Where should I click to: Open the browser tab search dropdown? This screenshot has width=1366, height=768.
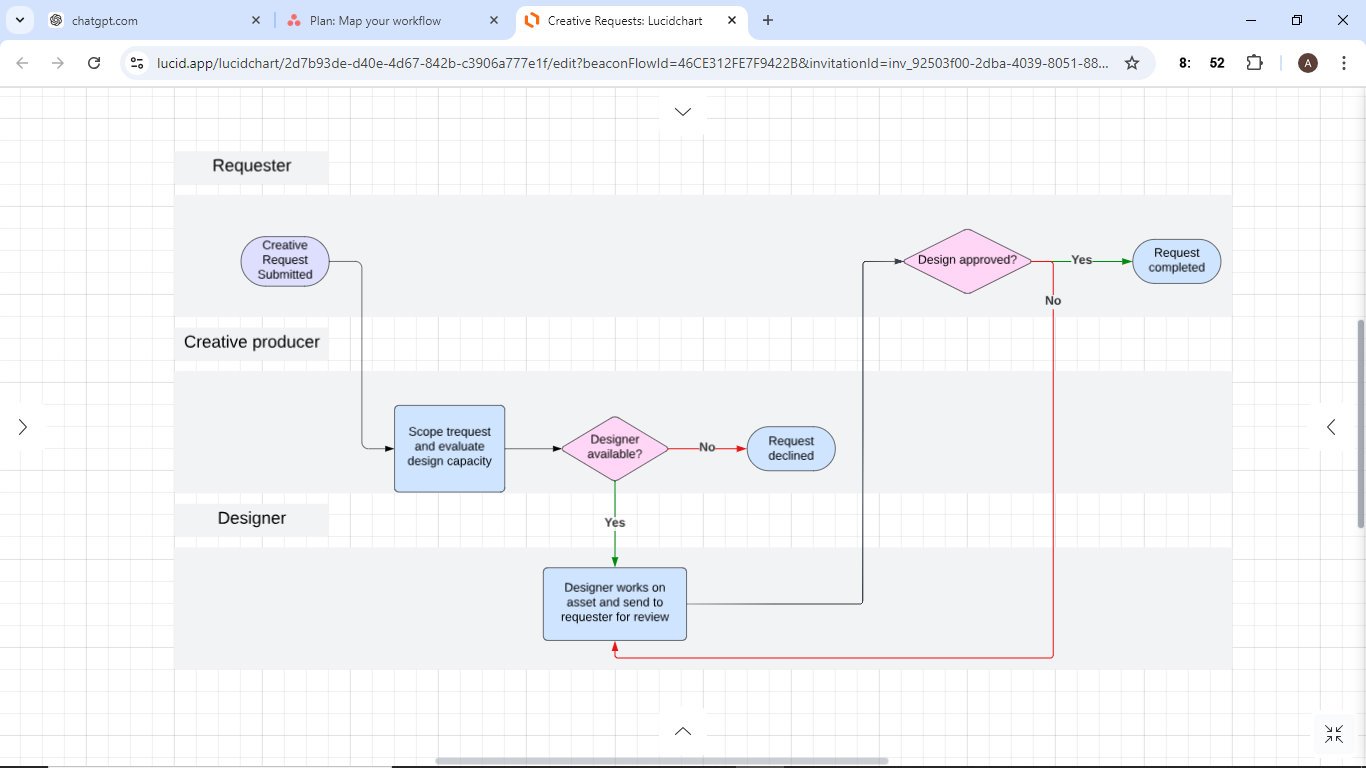pyautogui.click(x=19, y=20)
